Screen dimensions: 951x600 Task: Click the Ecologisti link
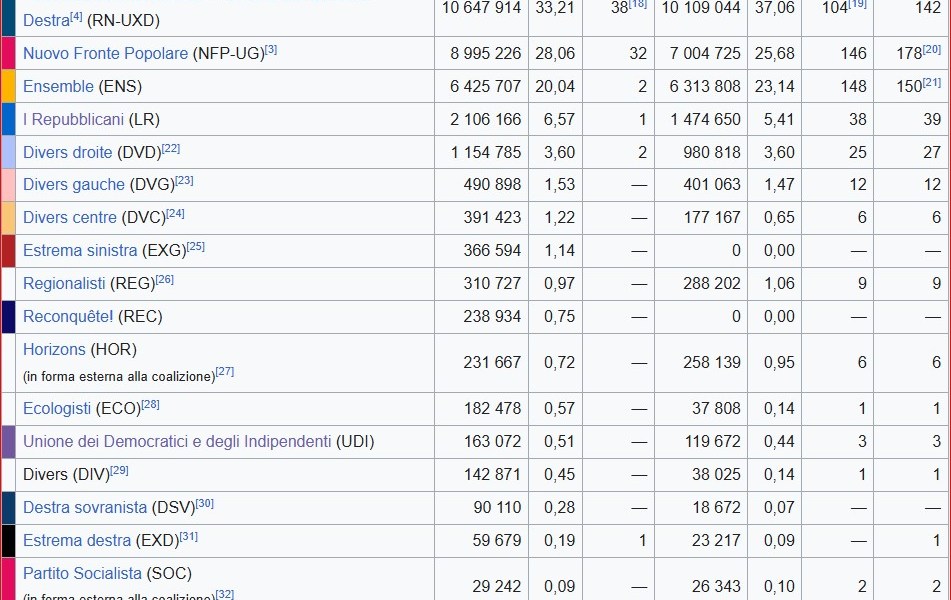point(57,409)
